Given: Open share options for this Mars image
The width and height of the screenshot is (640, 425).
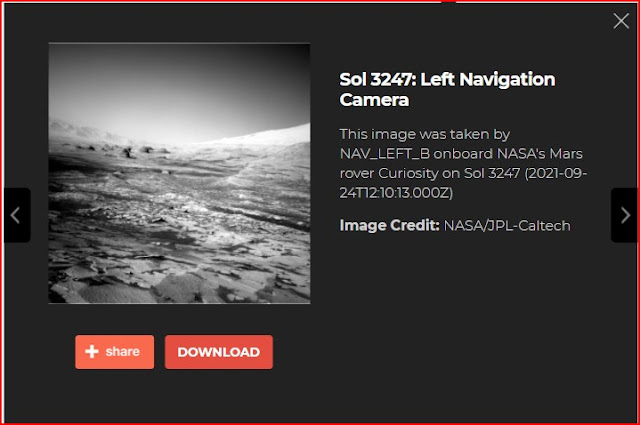Looking at the screenshot, I should [x=115, y=352].
